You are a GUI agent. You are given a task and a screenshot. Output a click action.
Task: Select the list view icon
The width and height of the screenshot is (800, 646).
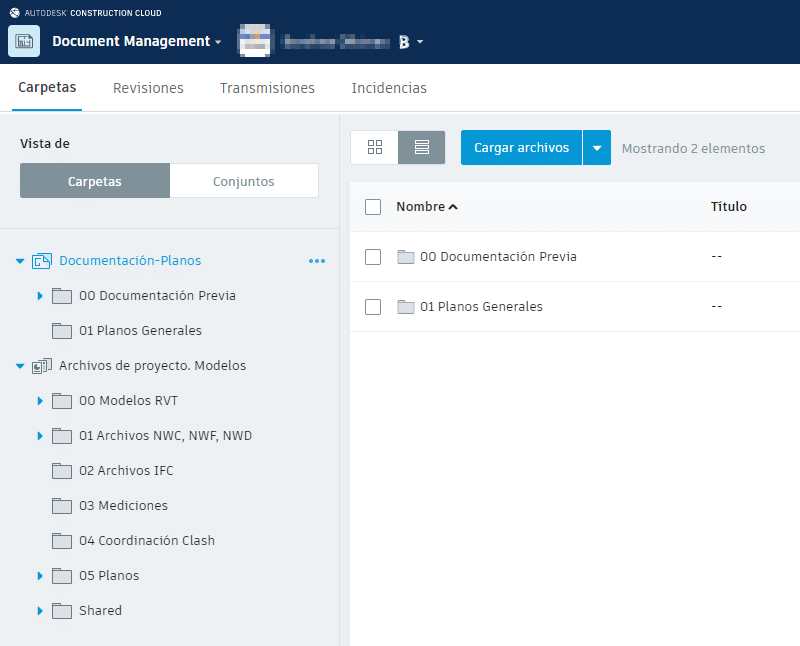point(420,147)
